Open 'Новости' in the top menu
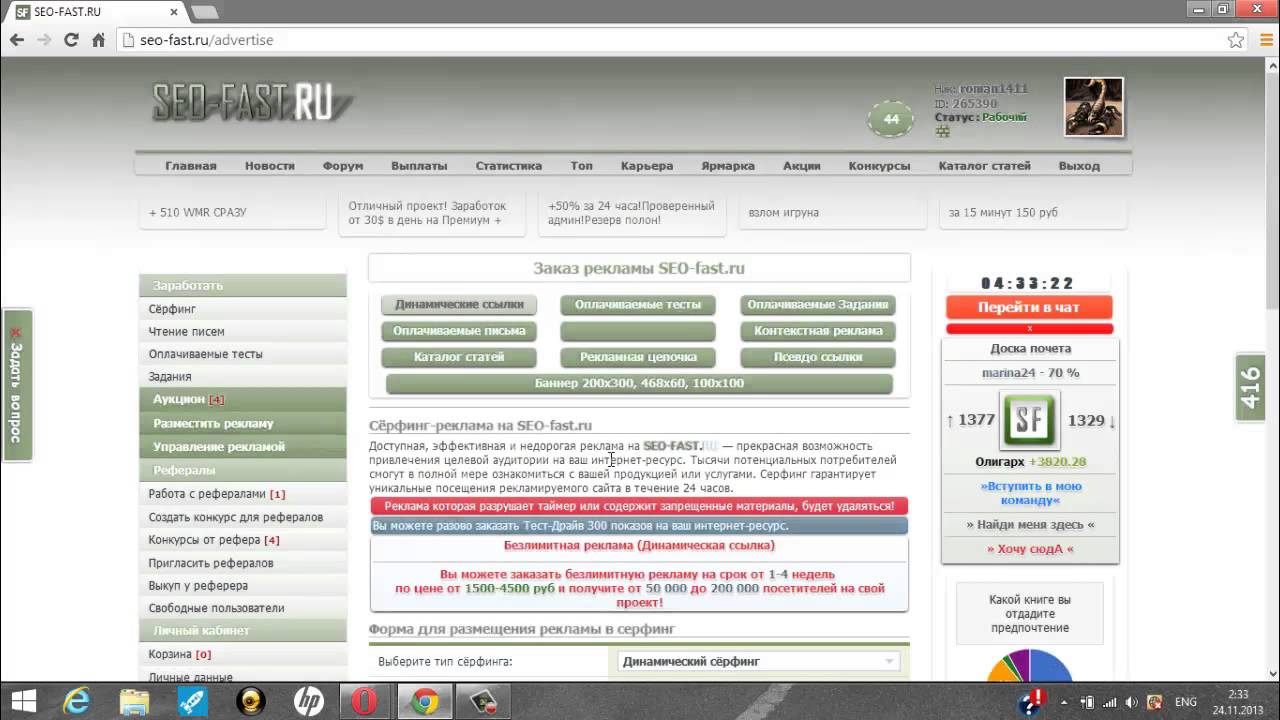 270,166
